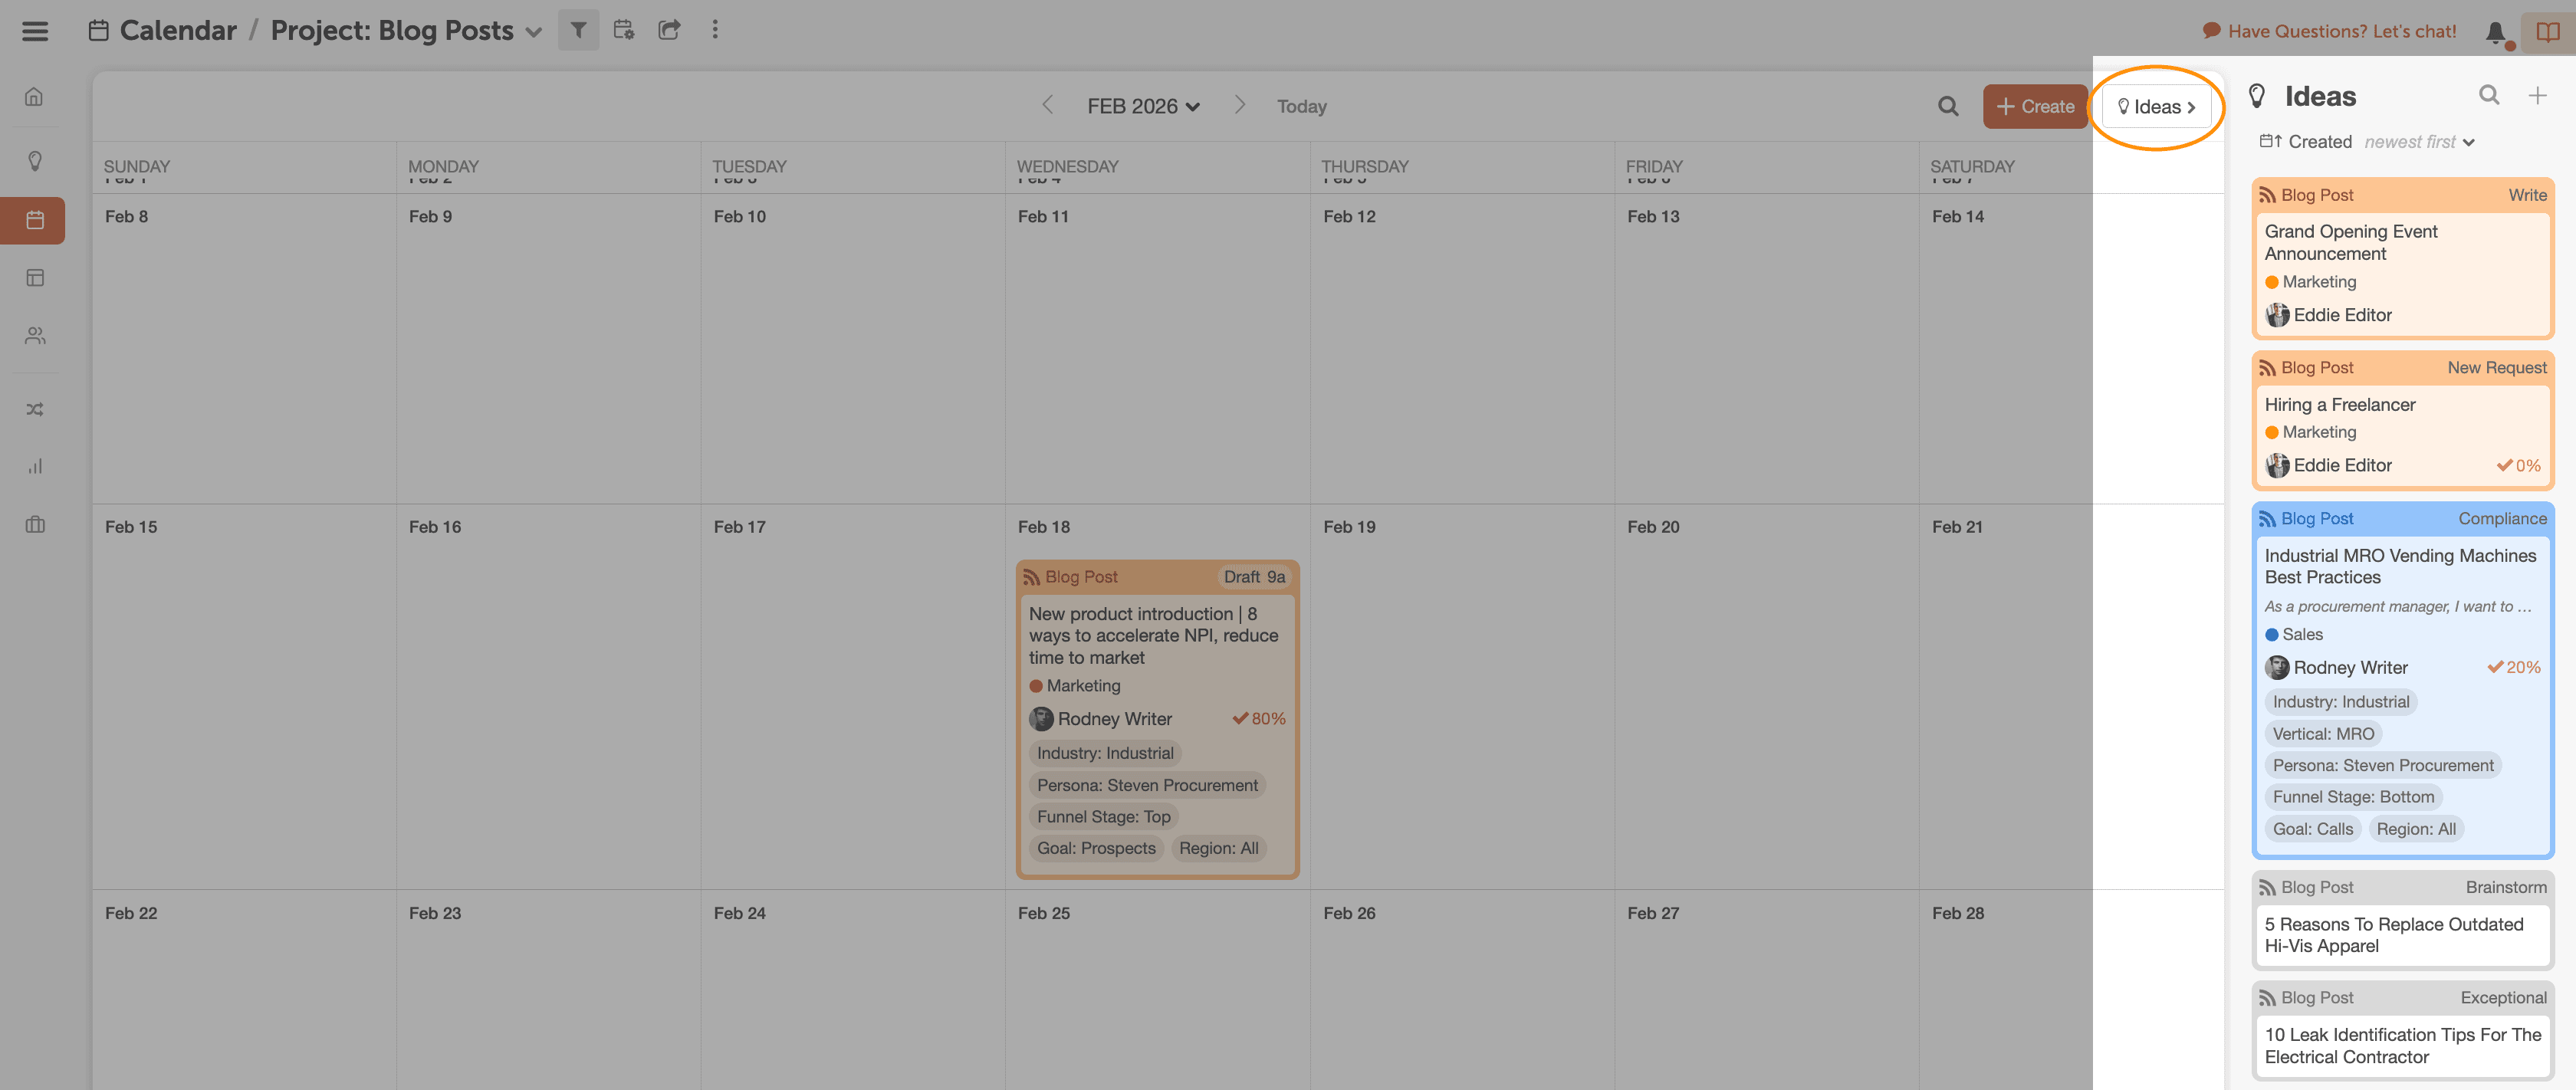Viewport: 2576px width, 1090px height.
Task: Click the notifications bell icon
Action: [x=2495, y=32]
